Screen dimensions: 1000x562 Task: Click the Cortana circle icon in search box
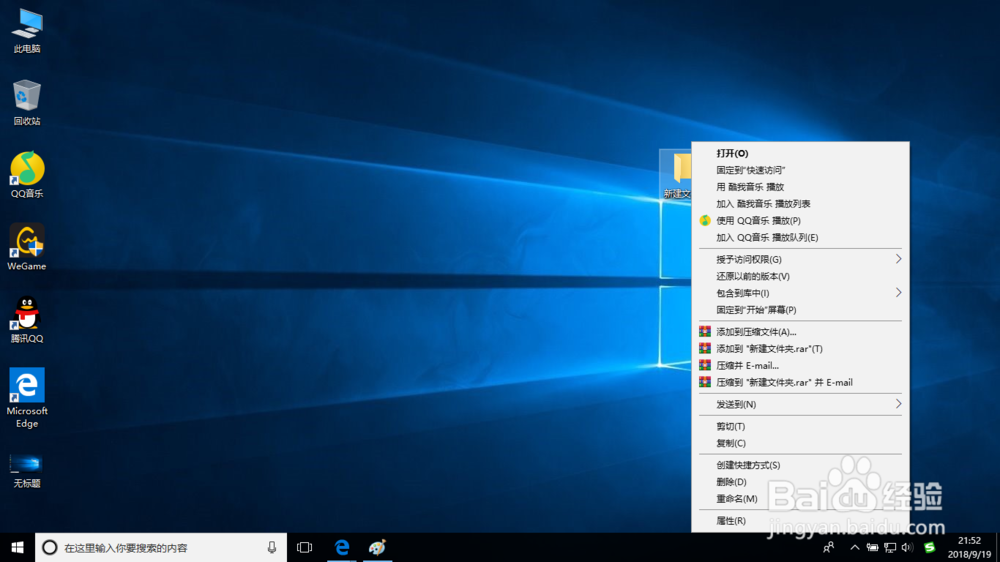coord(50,547)
